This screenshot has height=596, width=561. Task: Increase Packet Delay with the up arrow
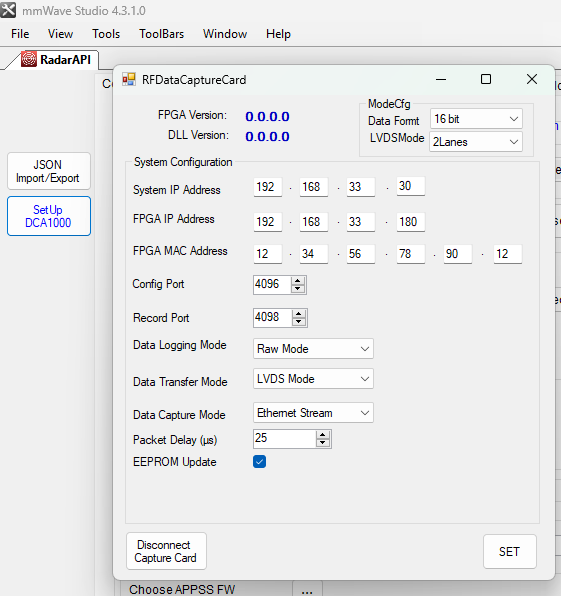click(x=323, y=435)
